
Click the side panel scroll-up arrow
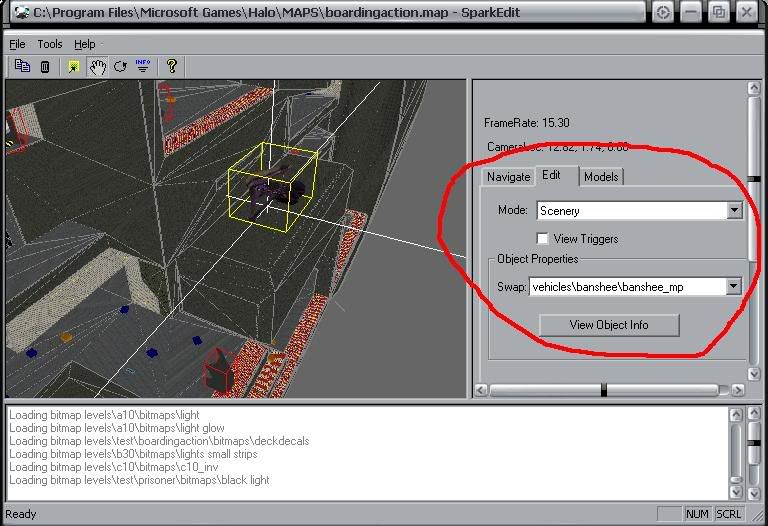coord(754,88)
